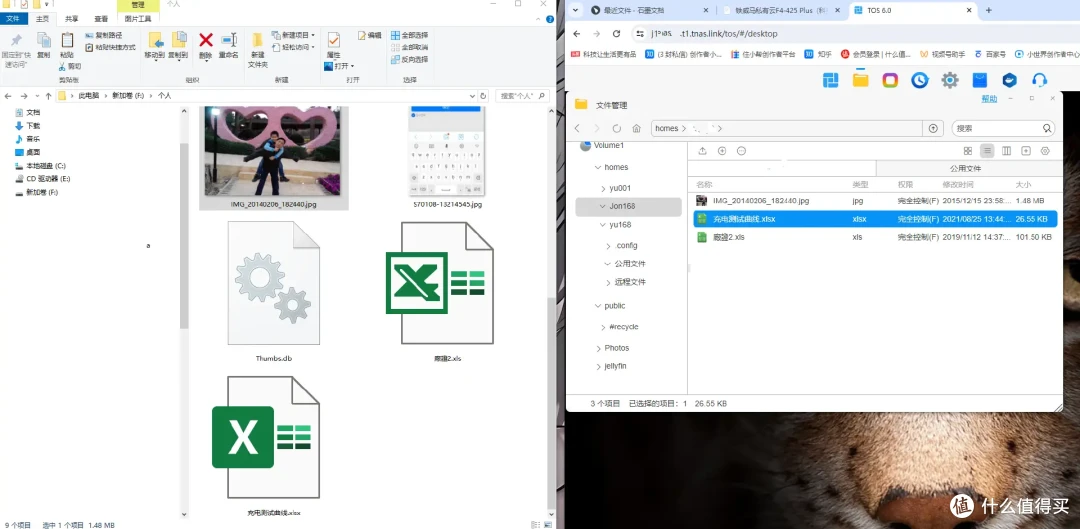This screenshot has width=1080, height=529.
Task: Click file manager settings hexagon gear icon
Action: [x=1045, y=151]
